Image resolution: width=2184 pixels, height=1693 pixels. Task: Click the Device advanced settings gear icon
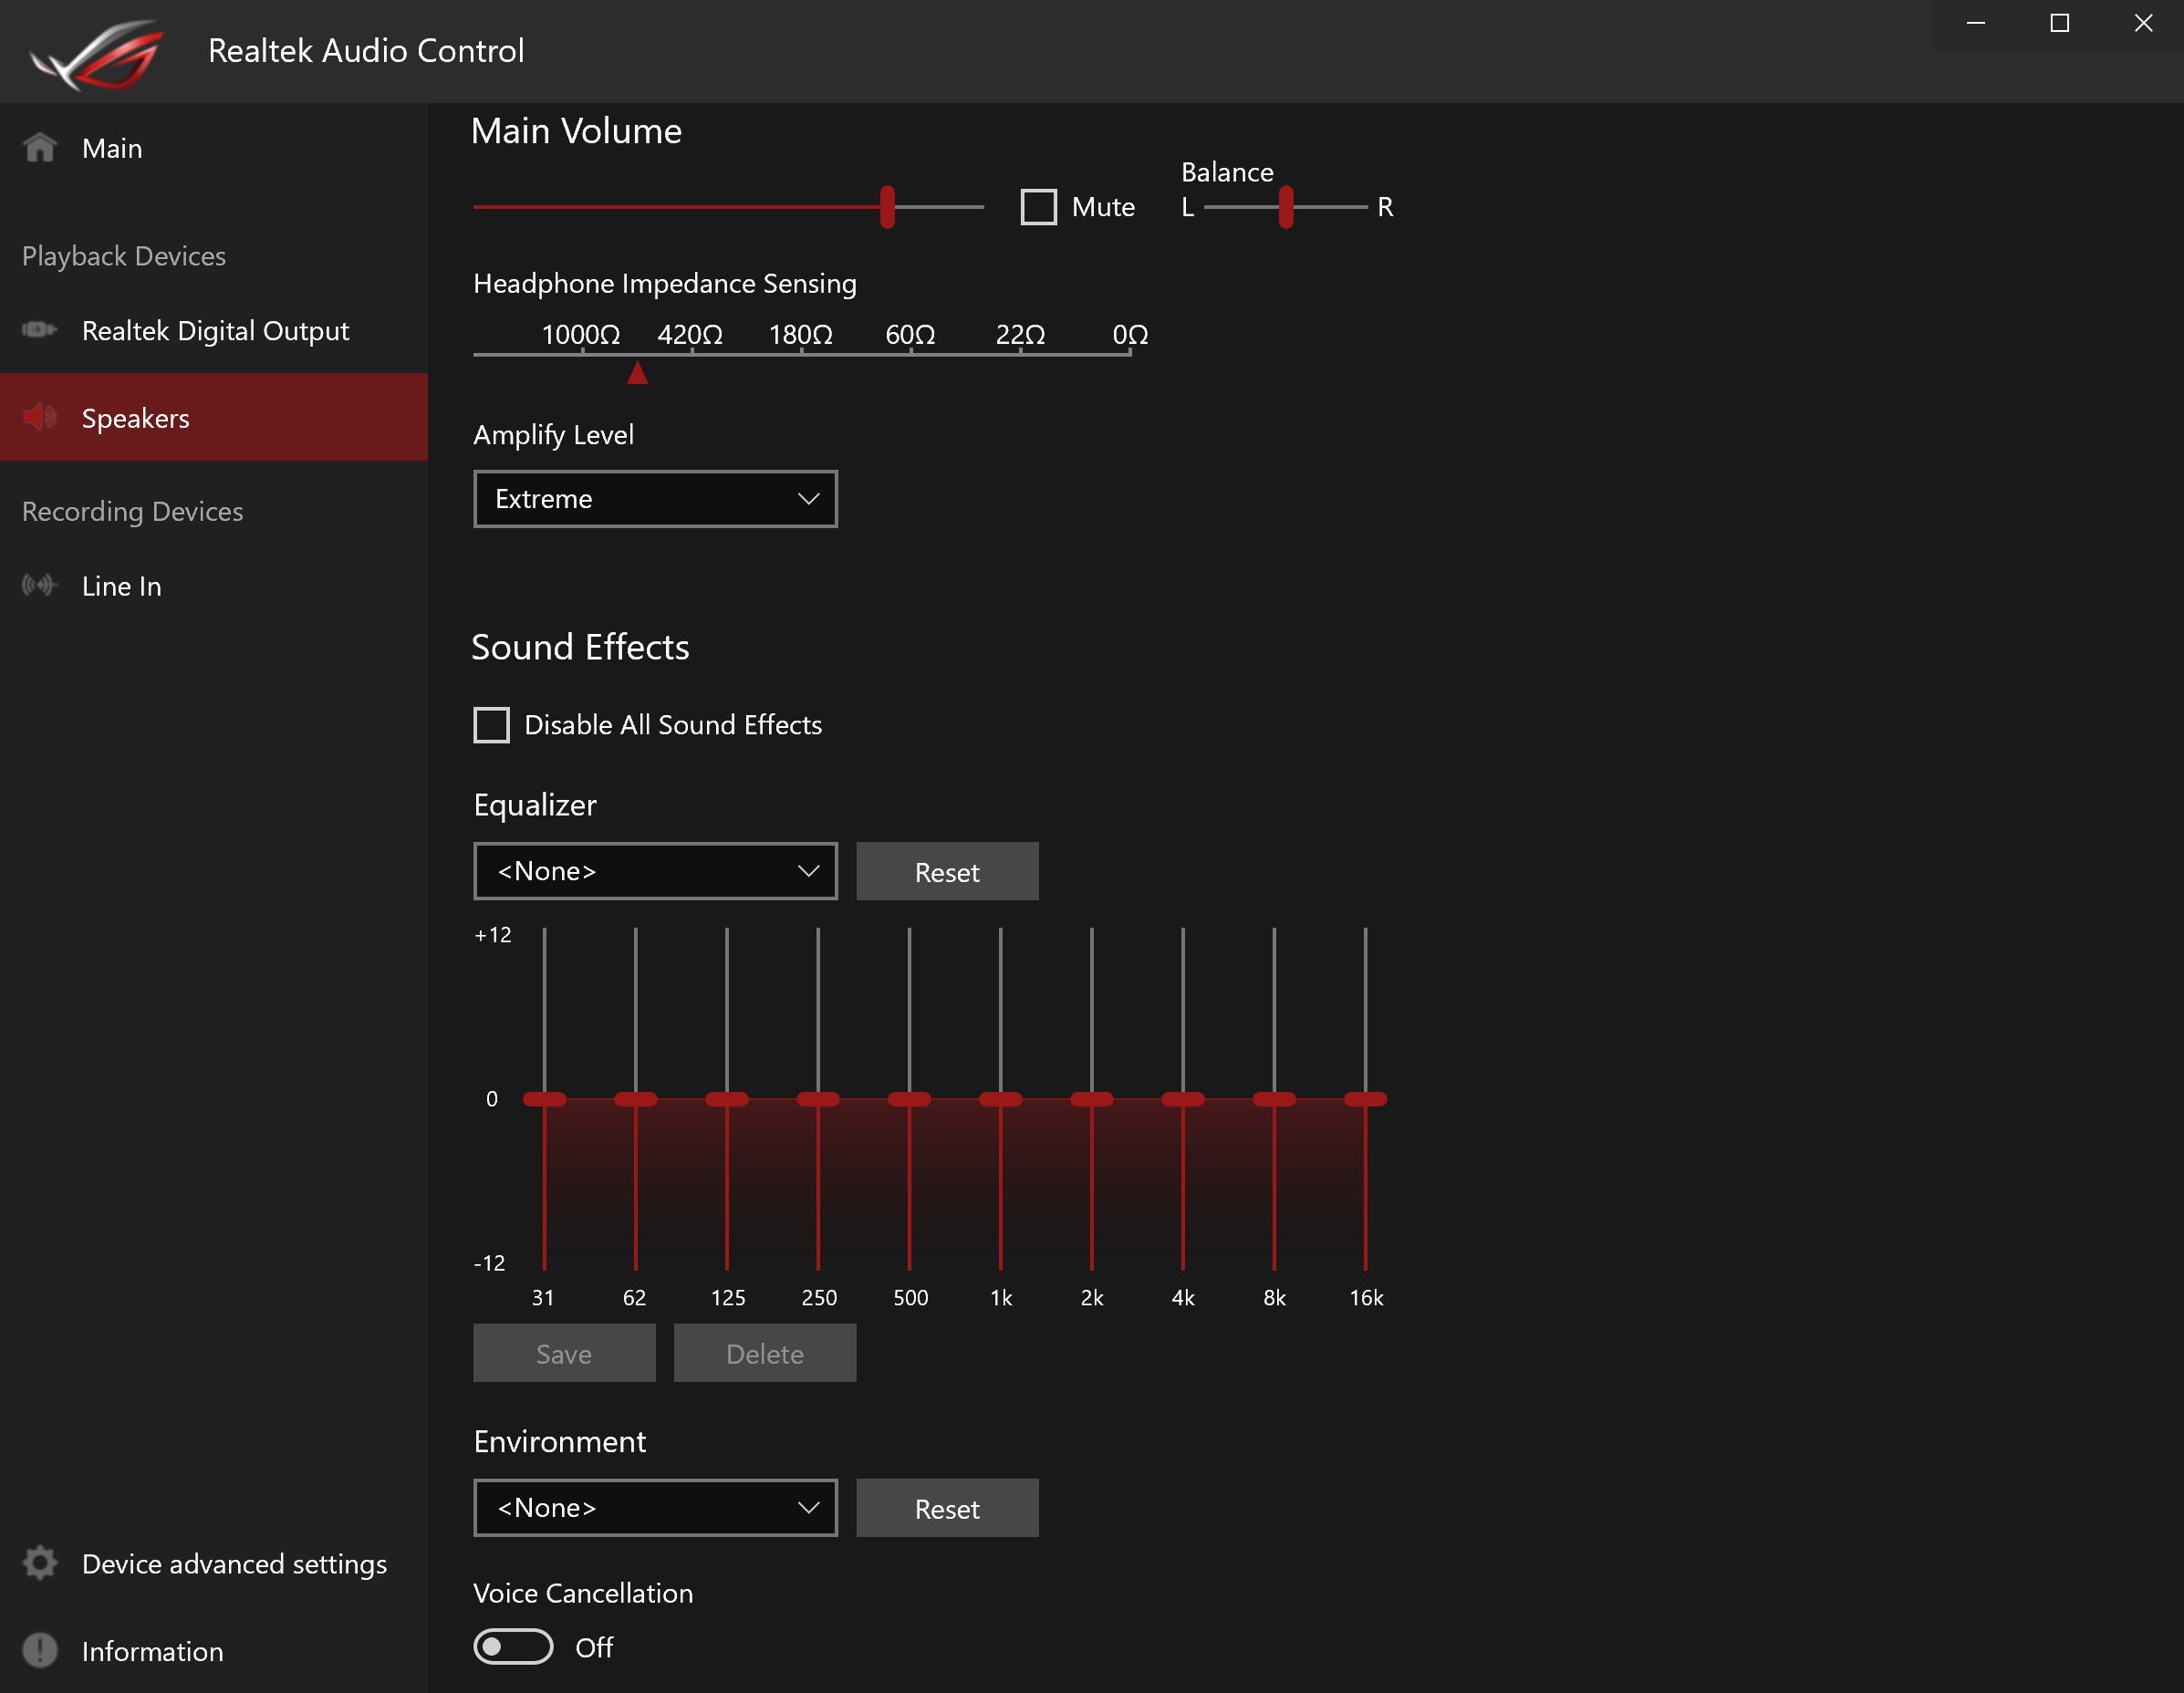pyautogui.click(x=40, y=1563)
